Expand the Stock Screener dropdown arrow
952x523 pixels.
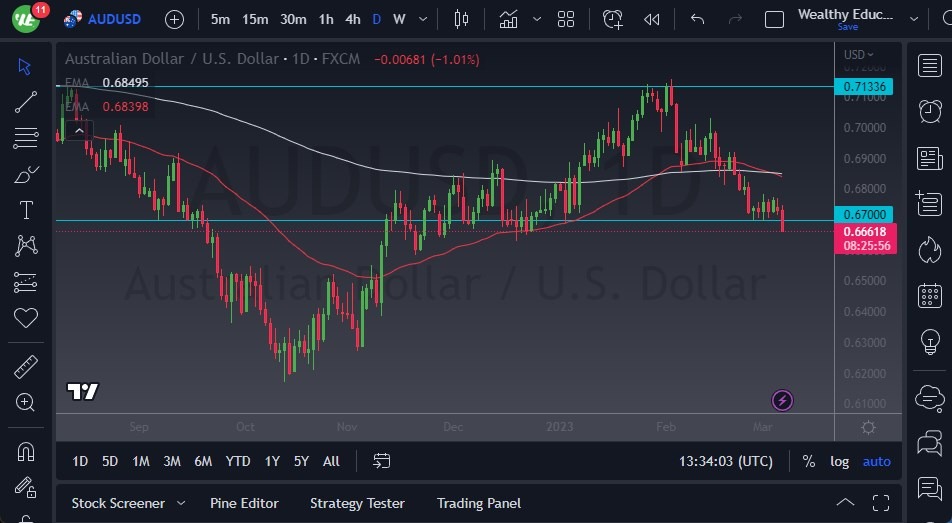point(181,503)
